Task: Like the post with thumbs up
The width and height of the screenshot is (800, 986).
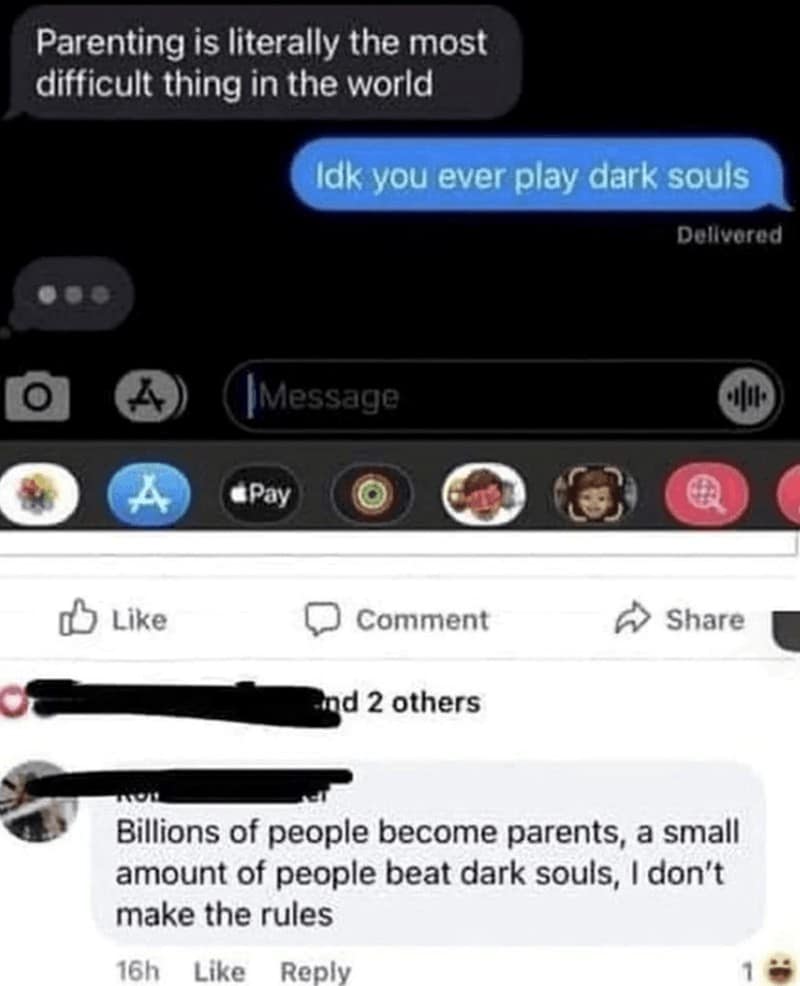Action: pyautogui.click(x=113, y=619)
